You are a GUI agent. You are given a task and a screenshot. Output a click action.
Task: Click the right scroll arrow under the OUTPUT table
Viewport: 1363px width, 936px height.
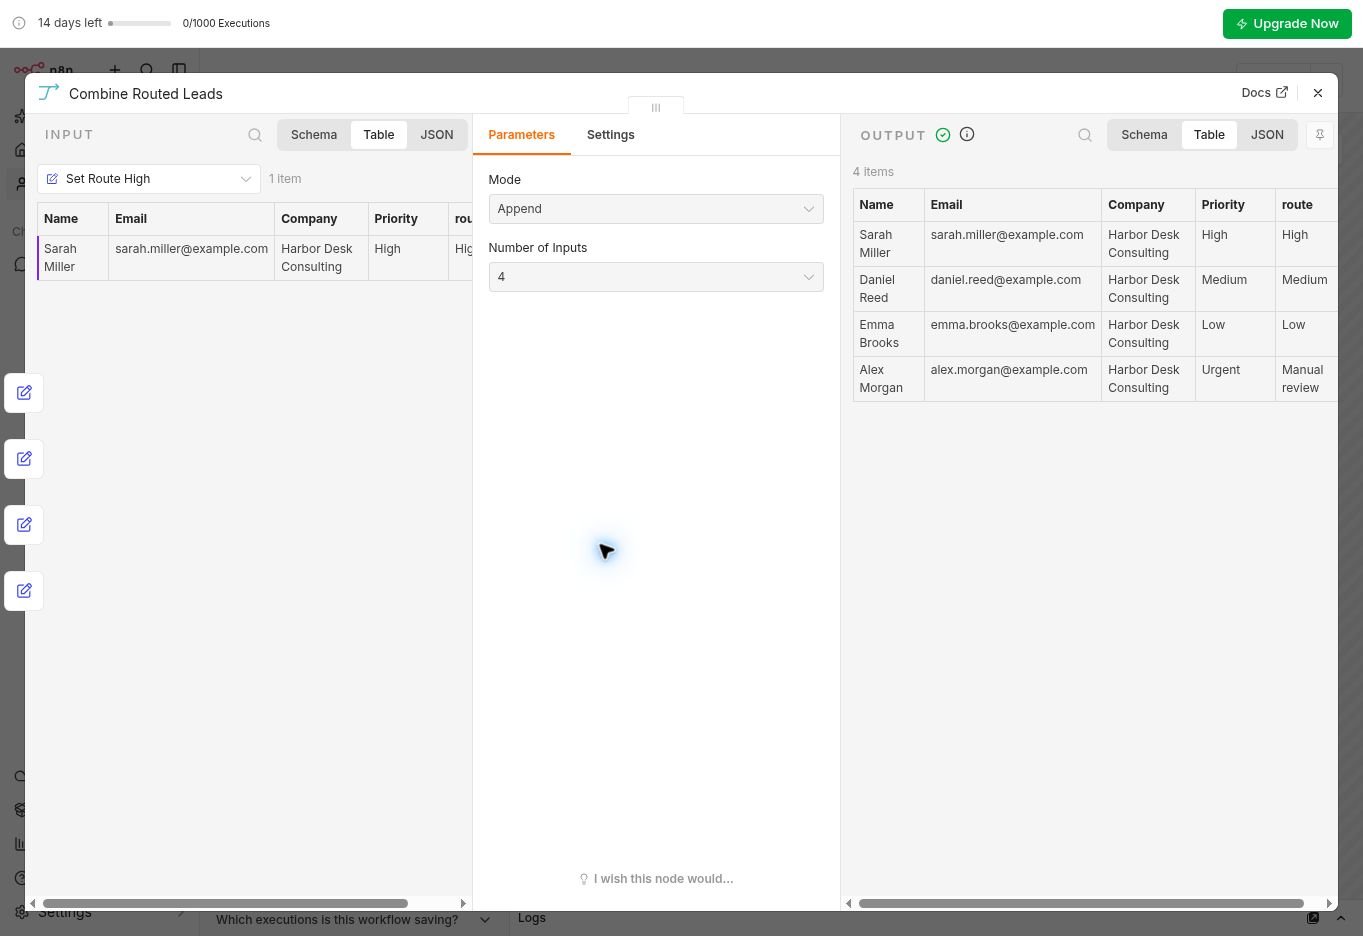click(x=1329, y=903)
